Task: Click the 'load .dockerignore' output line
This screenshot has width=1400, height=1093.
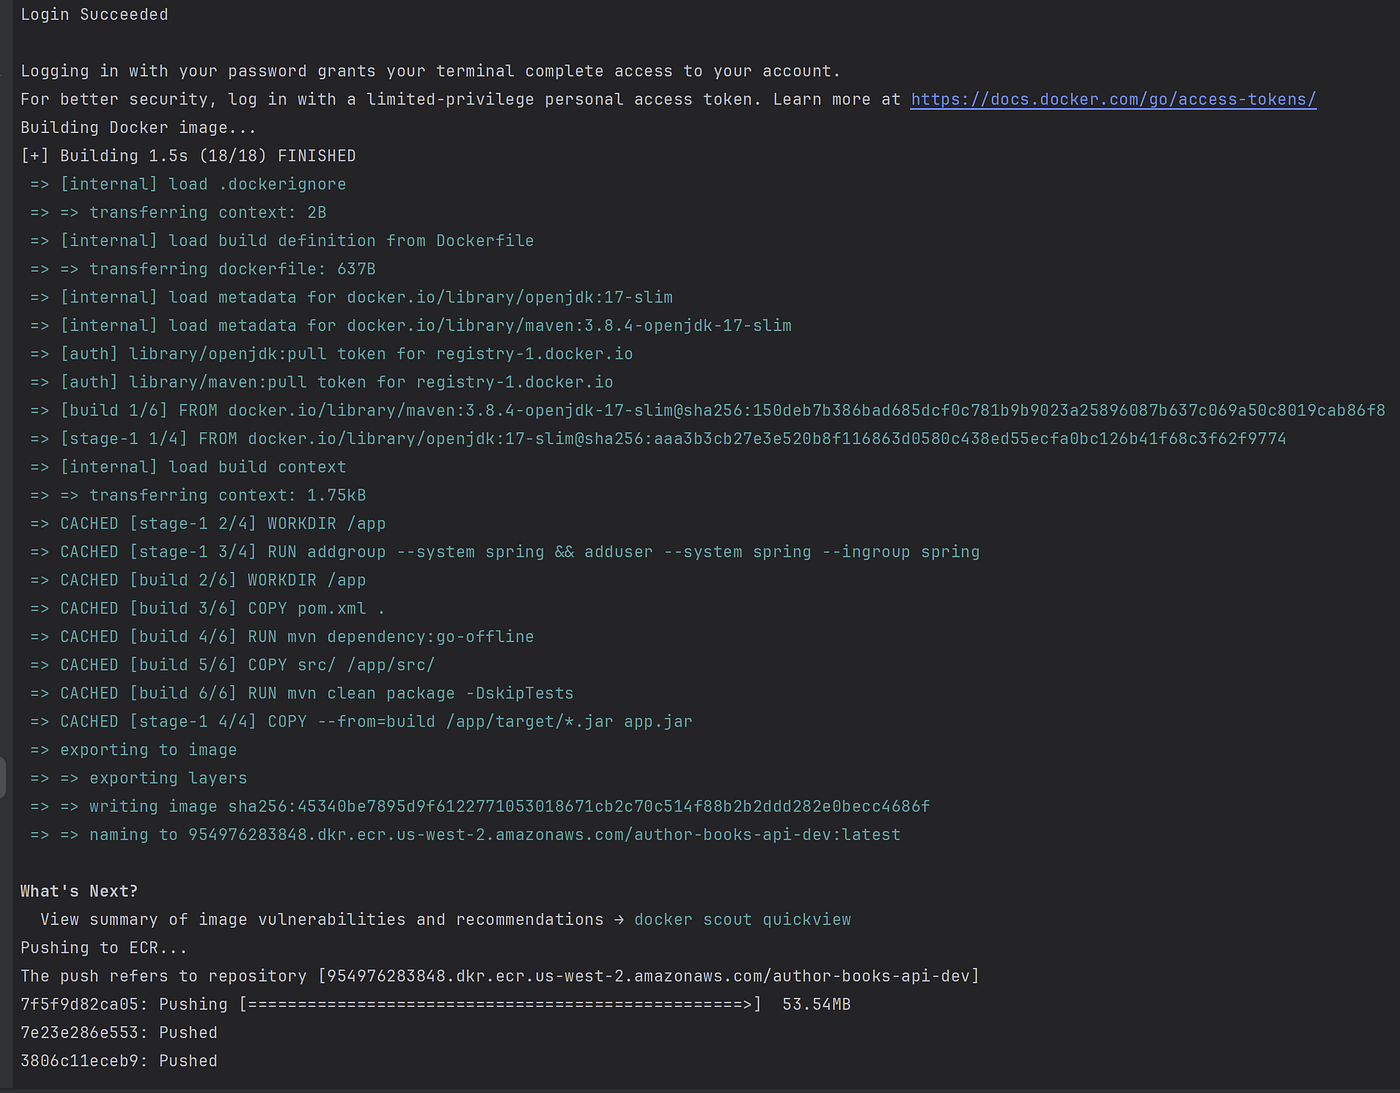Action: [188, 184]
